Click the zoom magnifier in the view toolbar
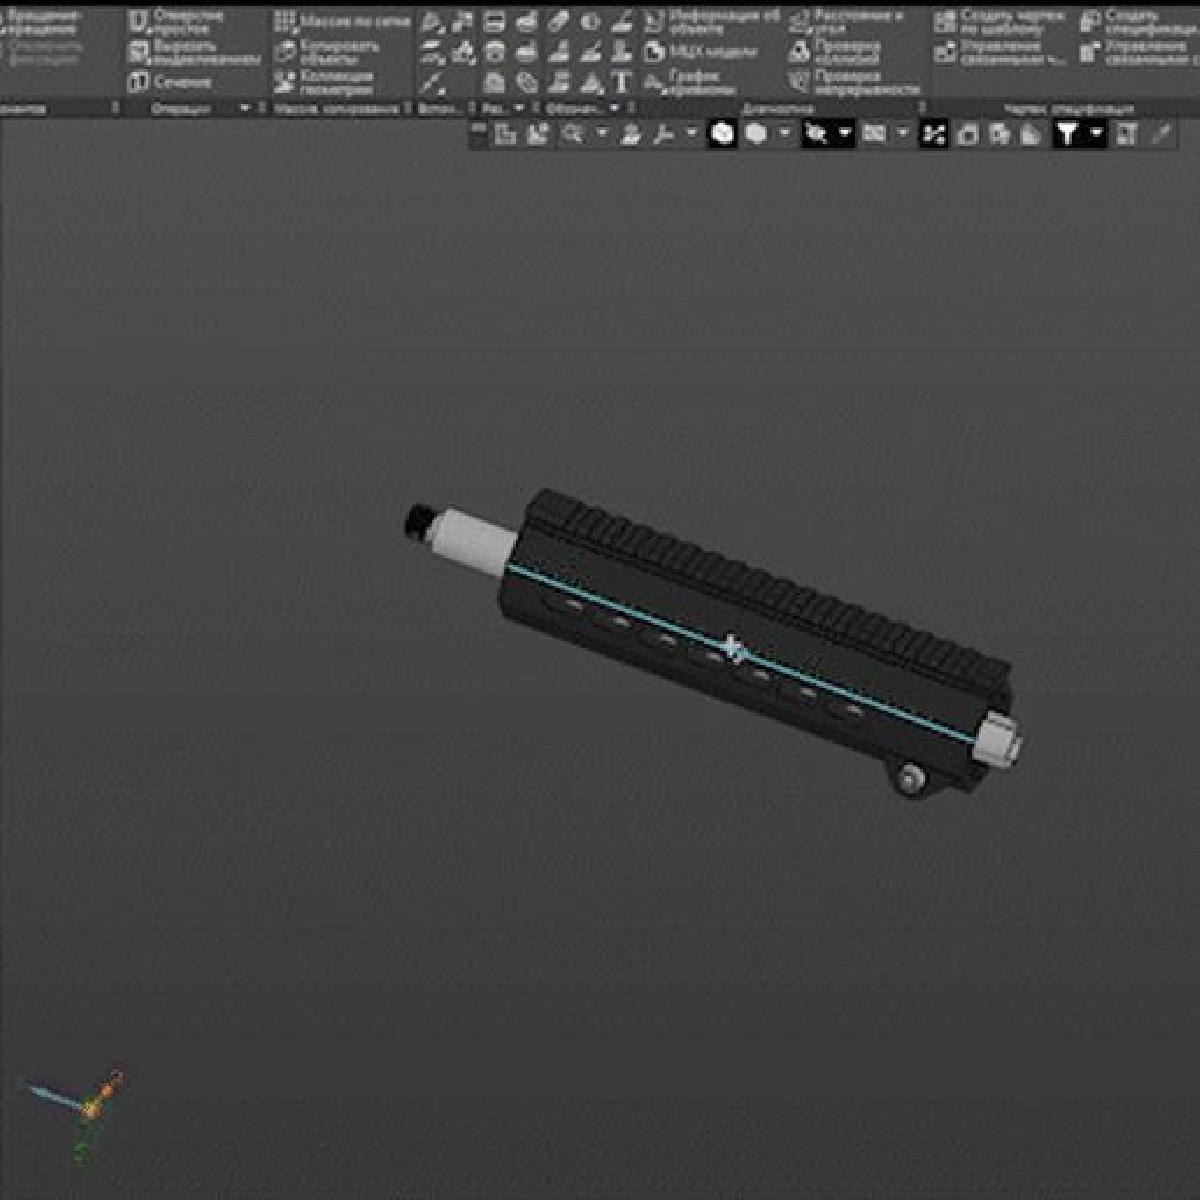The height and width of the screenshot is (1200, 1200). coord(572,134)
